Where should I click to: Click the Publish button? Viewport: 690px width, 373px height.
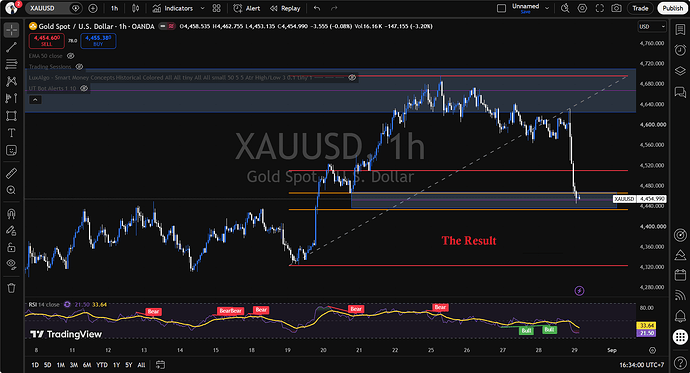pos(672,8)
